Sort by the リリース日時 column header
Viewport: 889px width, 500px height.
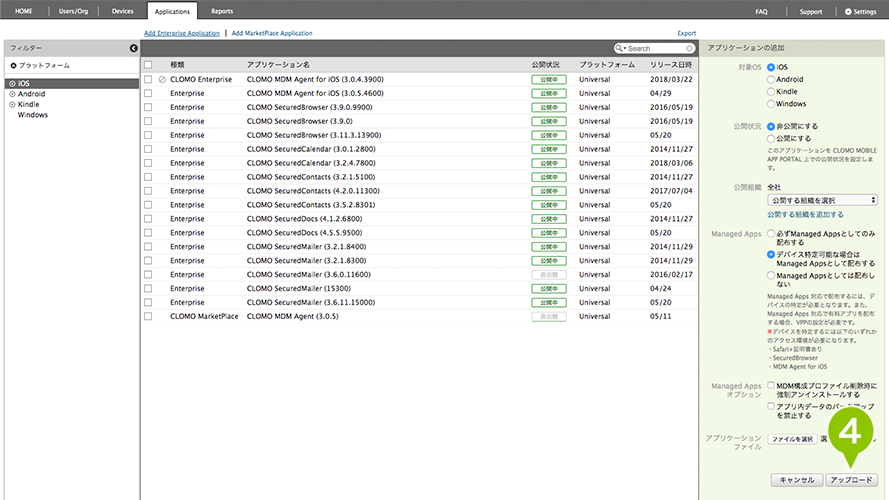pos(671,65)
